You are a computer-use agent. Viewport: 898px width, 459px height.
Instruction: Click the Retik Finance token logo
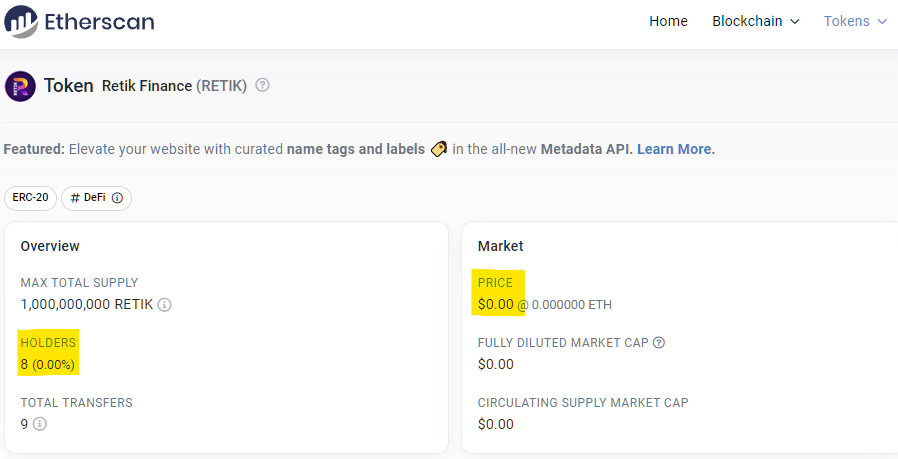point(20,86)
